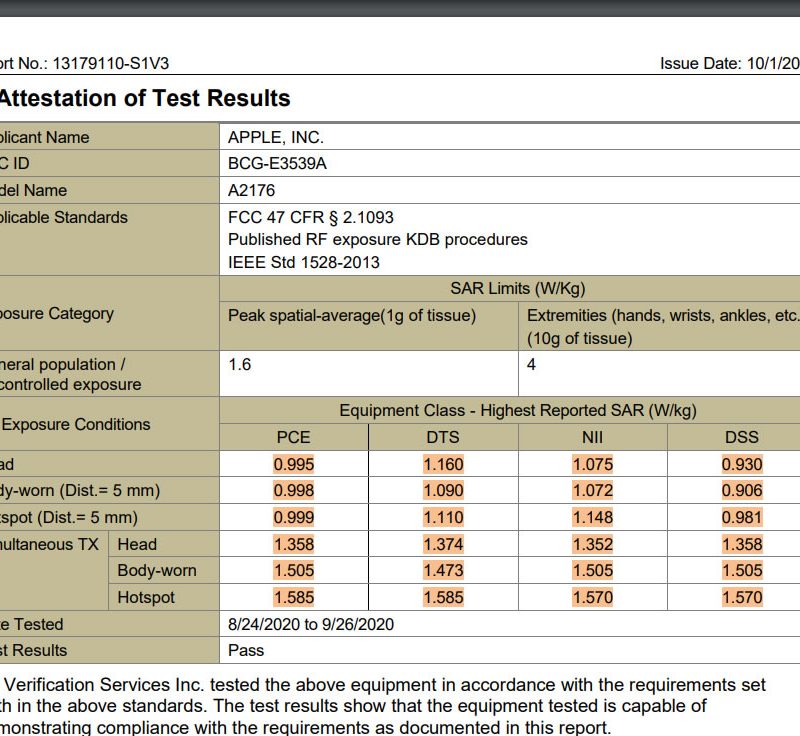The width and height of the screenshot is (800, 736).
Task: Click the APPLE, INC. applicant cell
Action: click(x=276, y=137)
